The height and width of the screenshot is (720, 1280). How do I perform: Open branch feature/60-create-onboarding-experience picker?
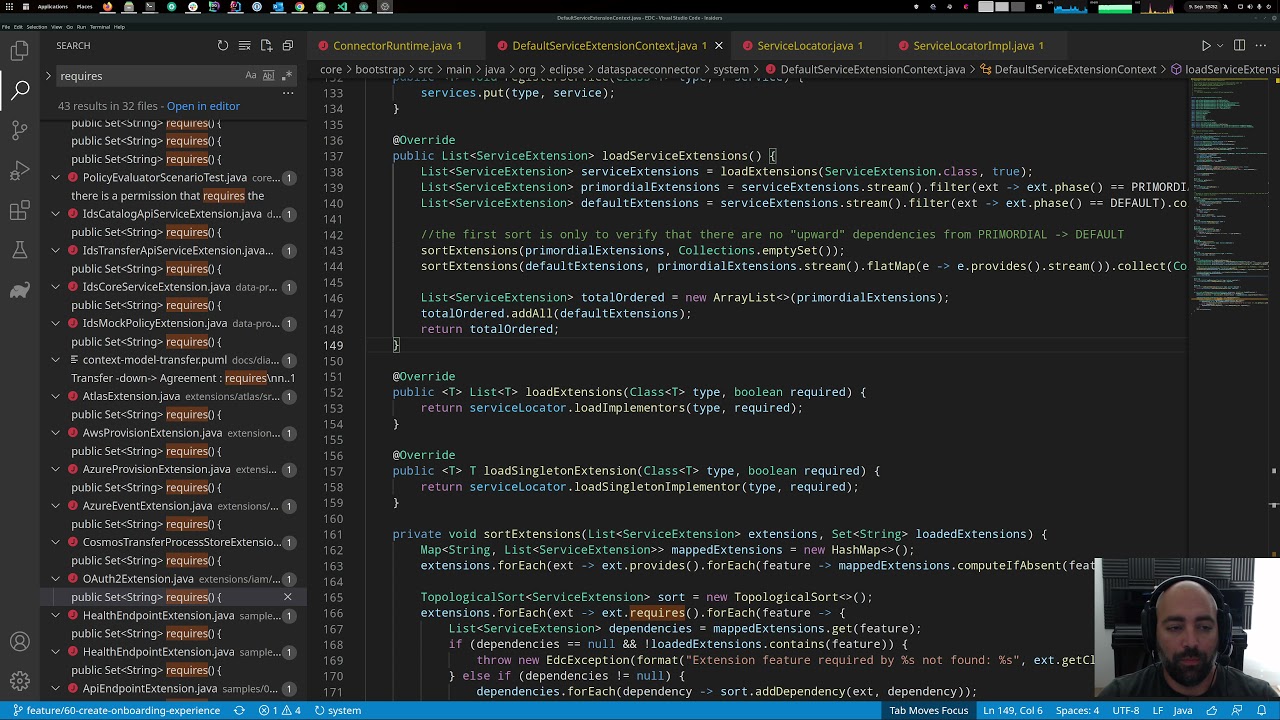click(116, 711)
